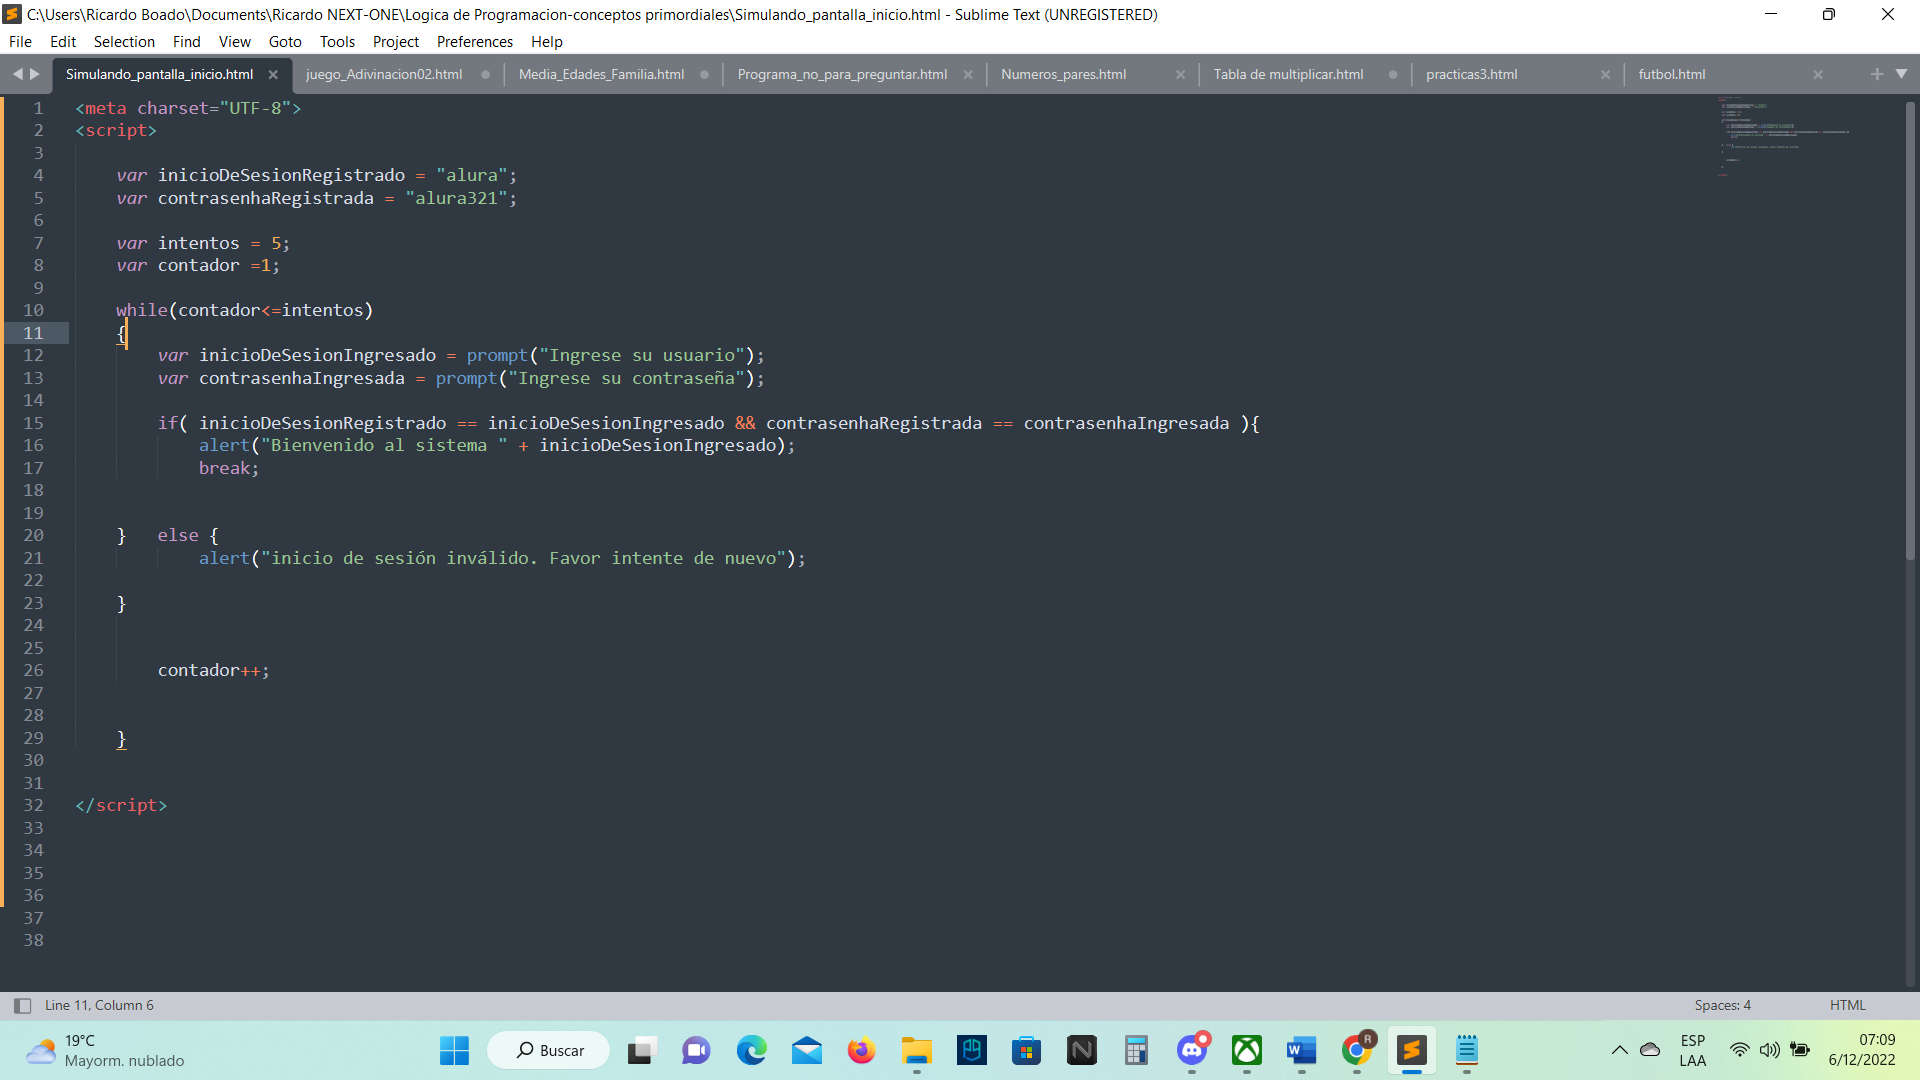Place cursor on contador++; line

213,670
